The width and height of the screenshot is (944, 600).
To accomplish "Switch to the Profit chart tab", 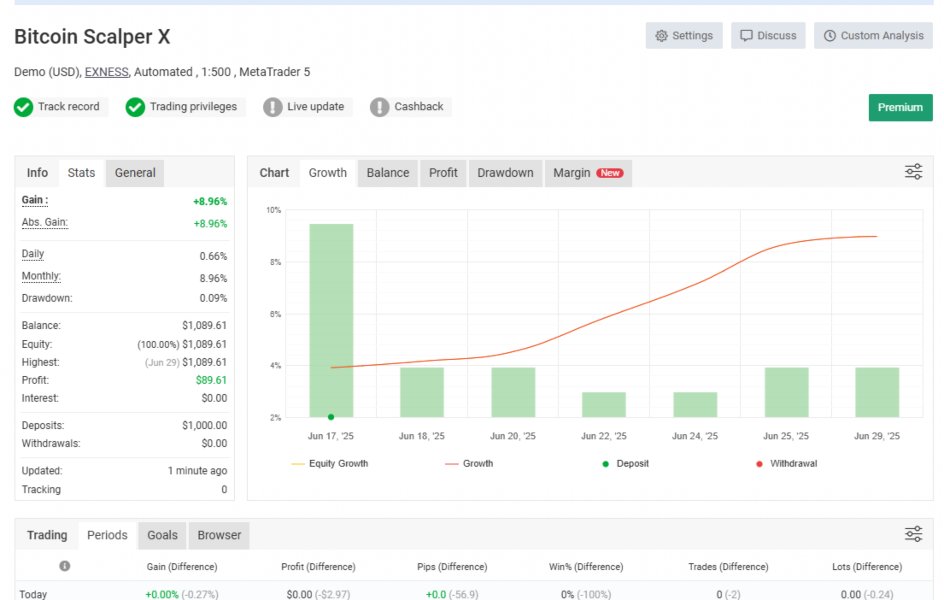I will 443,173.
